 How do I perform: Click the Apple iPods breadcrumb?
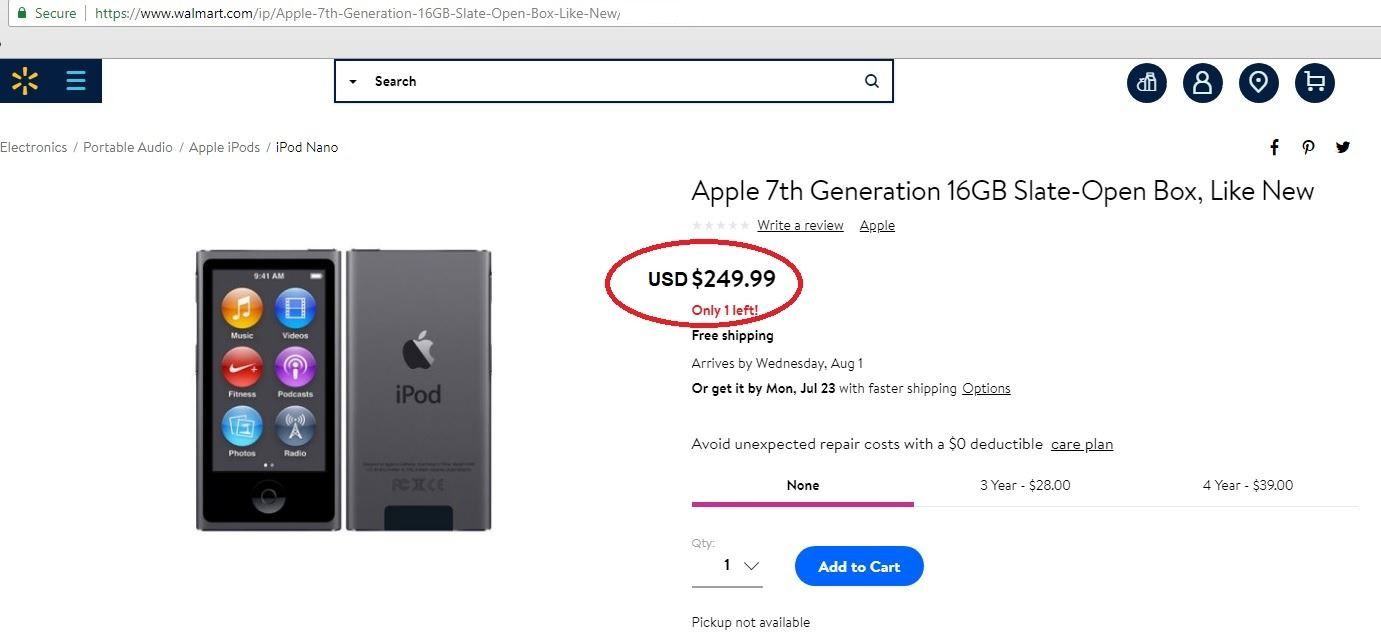tap(224, 147)
